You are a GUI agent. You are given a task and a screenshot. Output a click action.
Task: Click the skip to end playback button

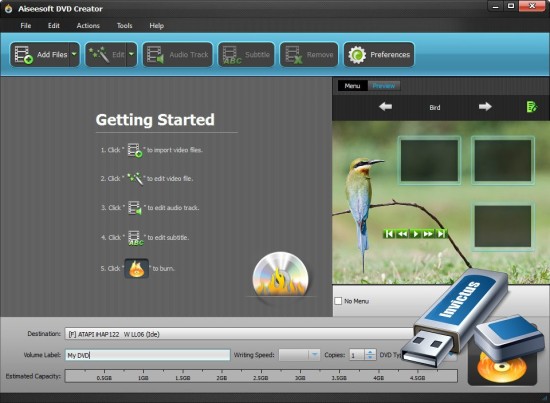pos(441,234)
